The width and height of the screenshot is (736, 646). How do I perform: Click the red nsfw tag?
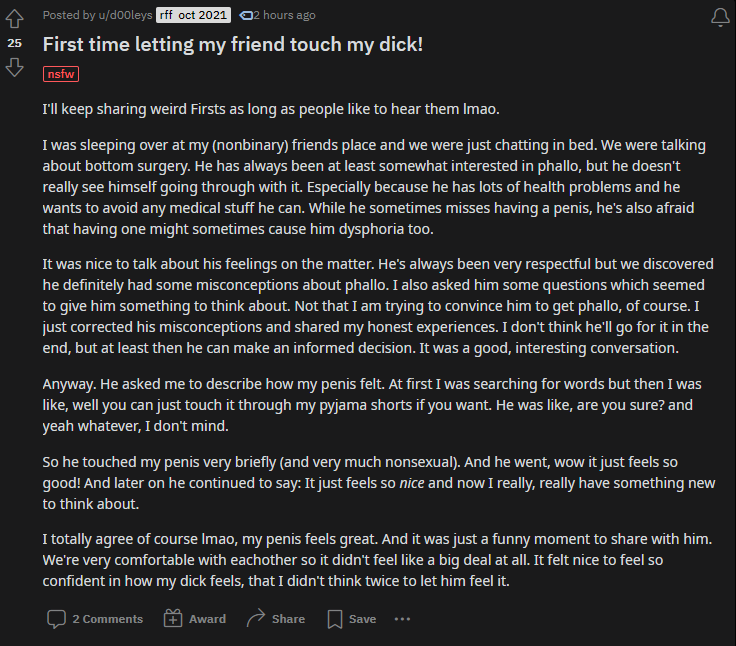click(x=61, y=74)
